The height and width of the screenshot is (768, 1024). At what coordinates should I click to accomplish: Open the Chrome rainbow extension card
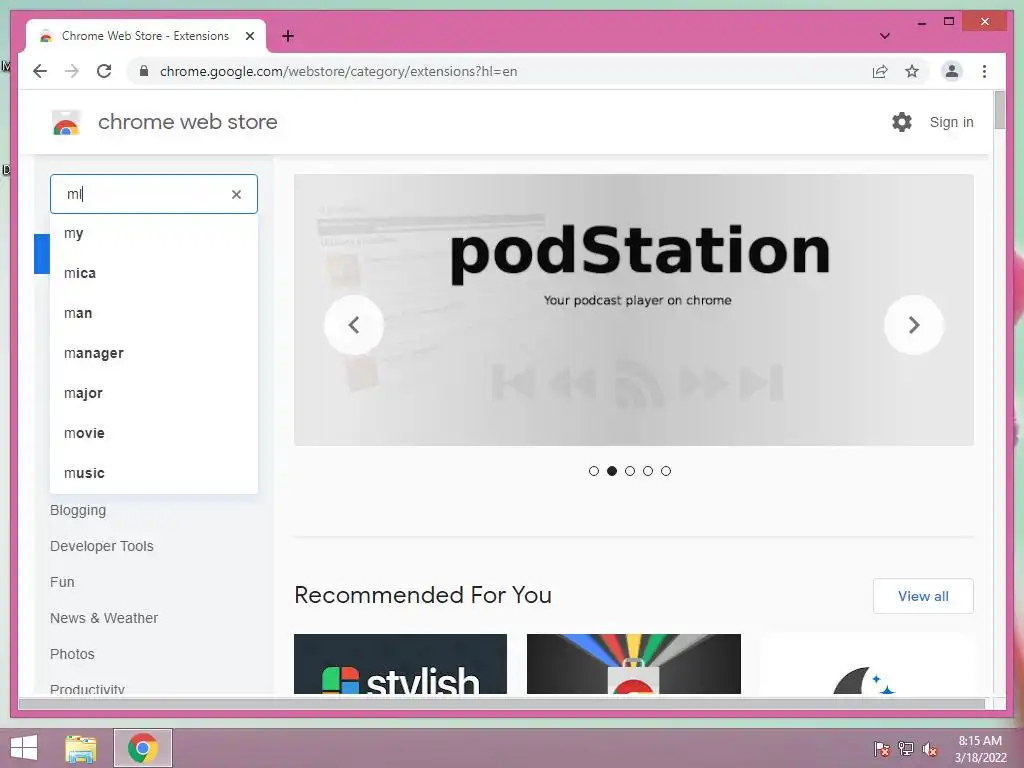pyautogui.click(x=633, y=664)
